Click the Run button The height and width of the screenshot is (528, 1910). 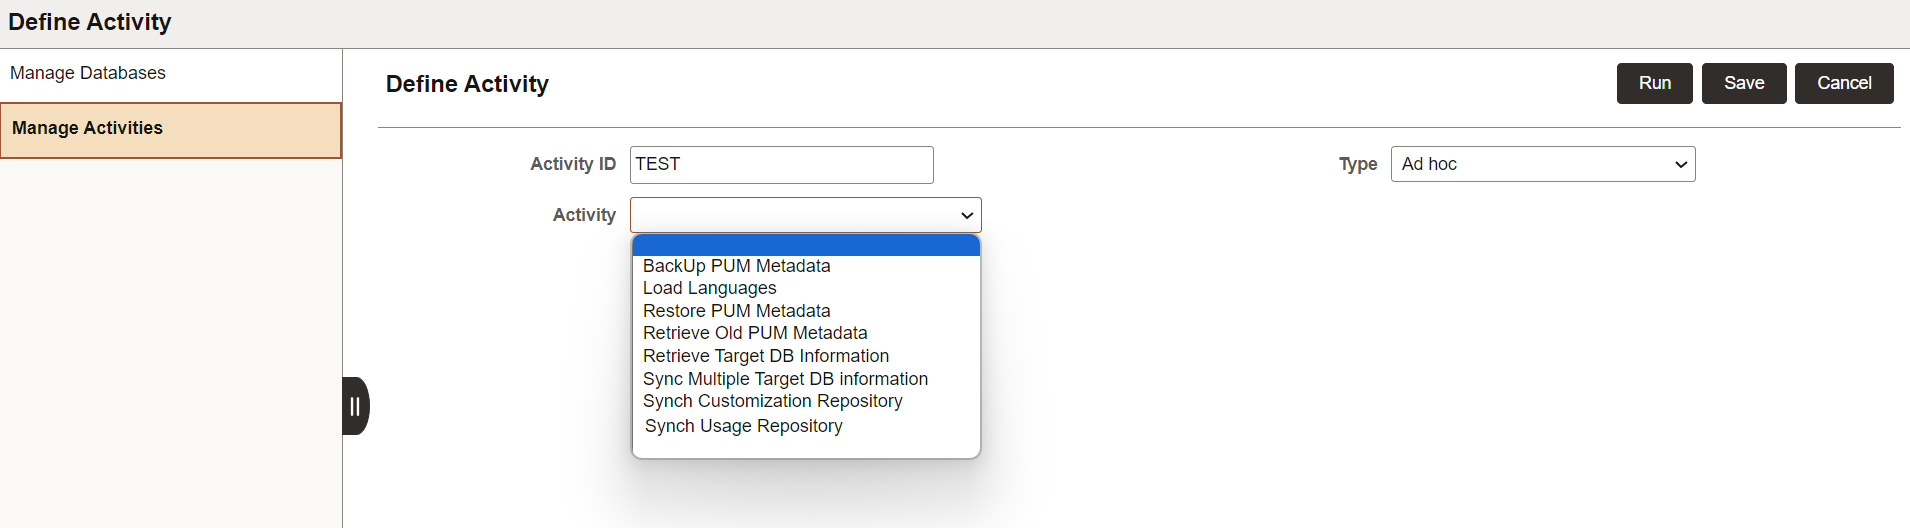coord(1655,83)
